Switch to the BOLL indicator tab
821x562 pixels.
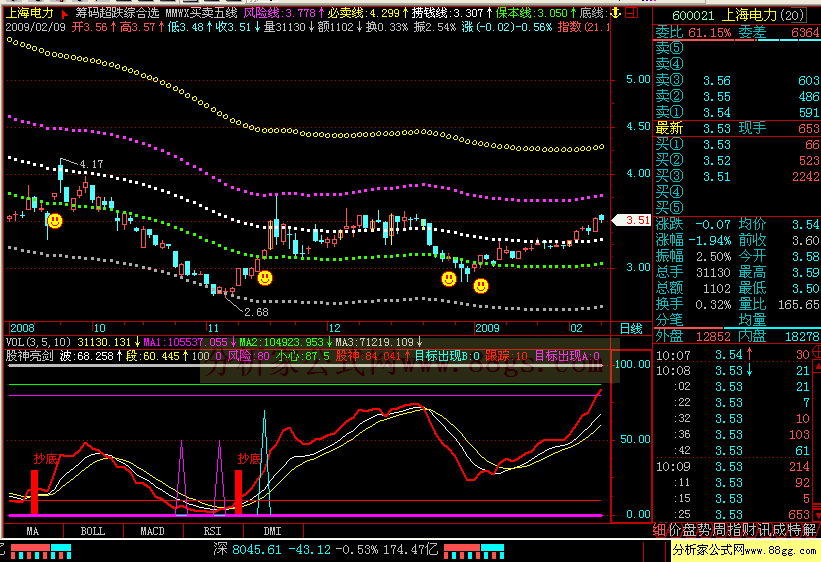coord(93,531)
